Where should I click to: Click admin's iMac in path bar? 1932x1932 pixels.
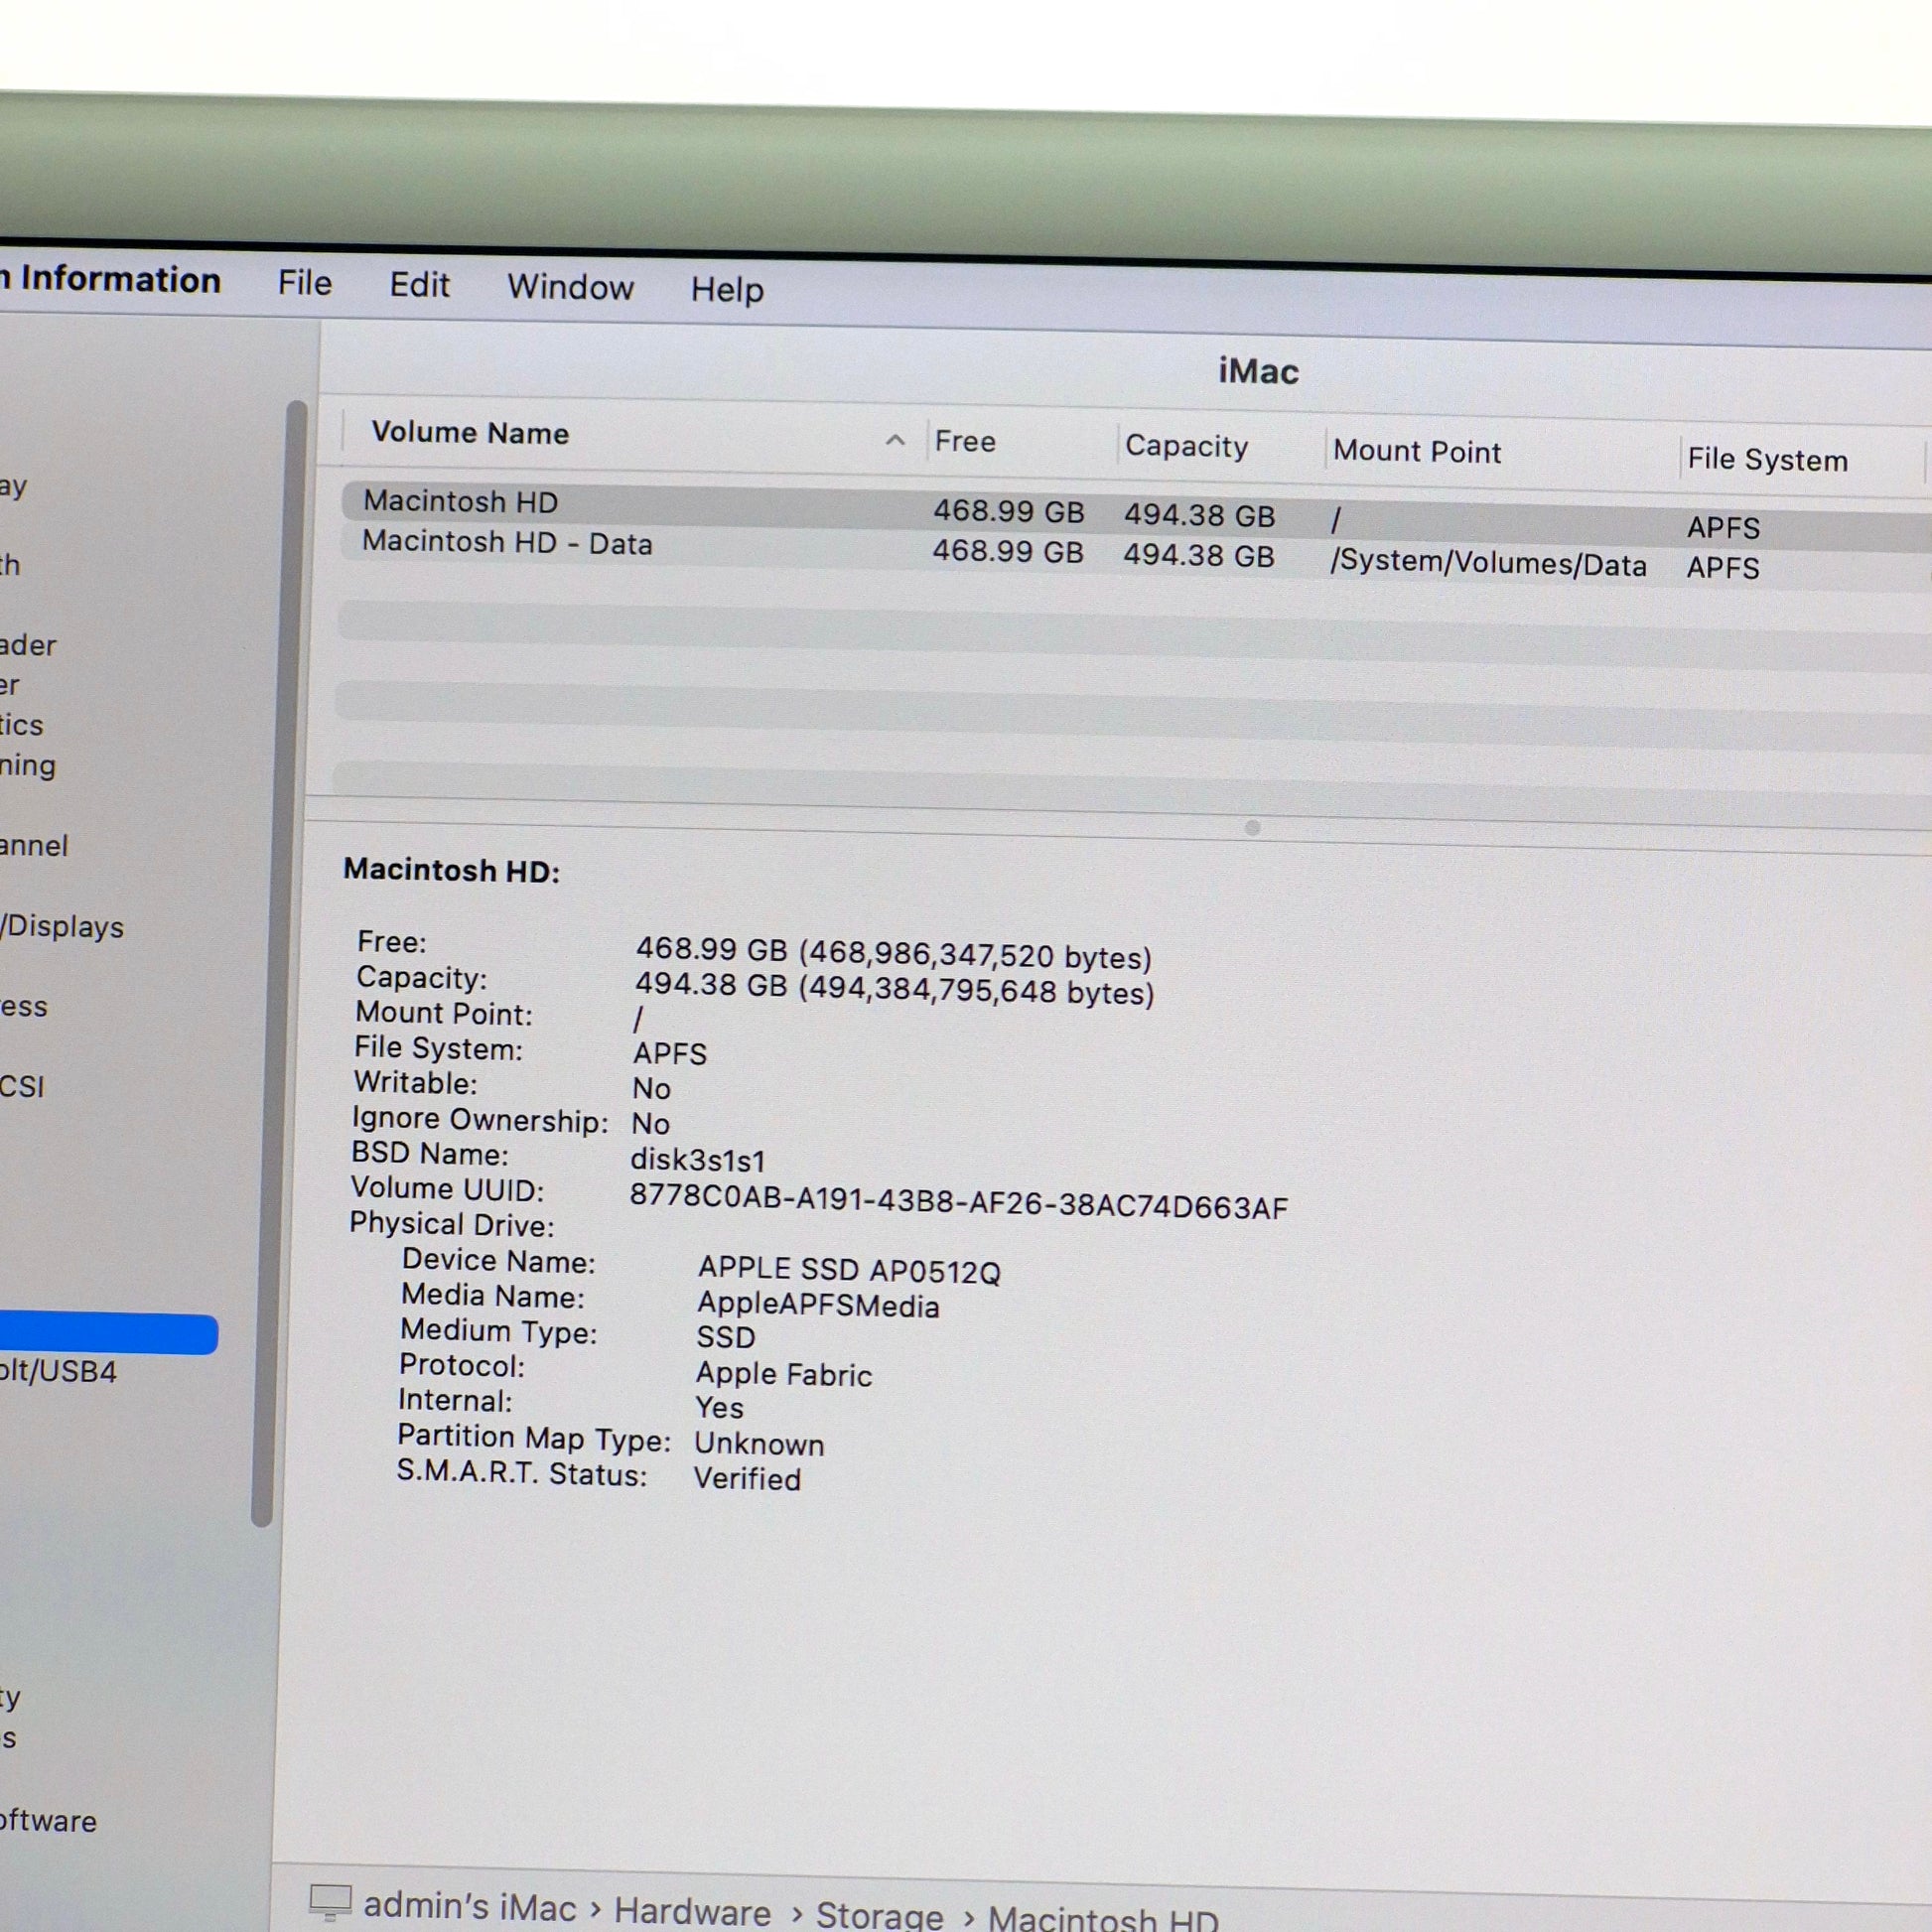click(x=469, y=1906)
